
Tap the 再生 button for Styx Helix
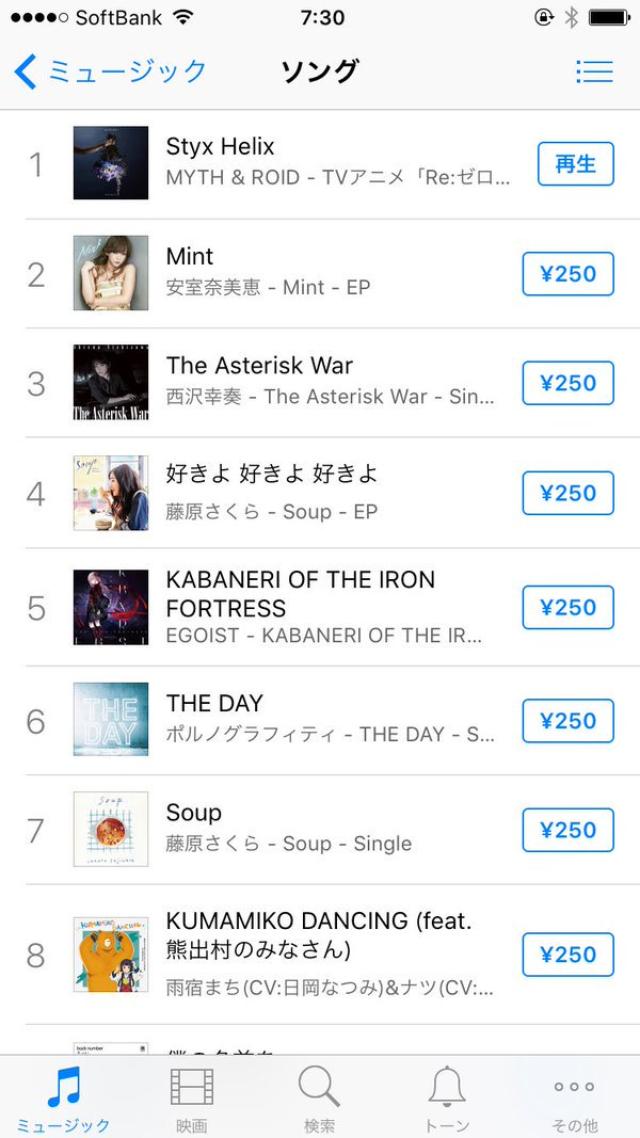(575, 164)
